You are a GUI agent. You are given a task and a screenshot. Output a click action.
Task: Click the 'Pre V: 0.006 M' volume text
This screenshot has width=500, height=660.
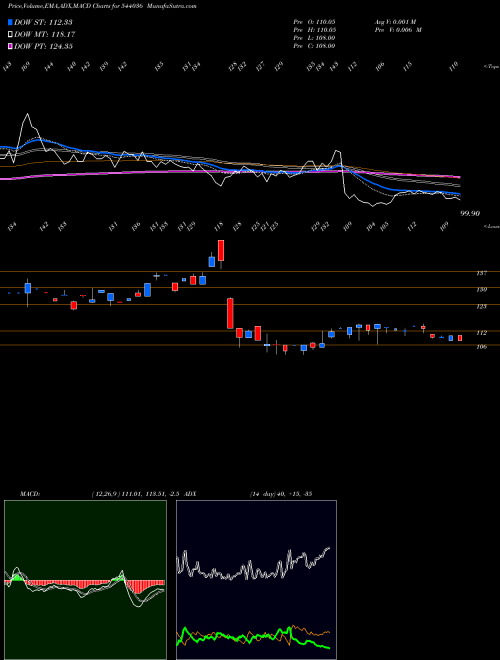click(x=398, y=30)
